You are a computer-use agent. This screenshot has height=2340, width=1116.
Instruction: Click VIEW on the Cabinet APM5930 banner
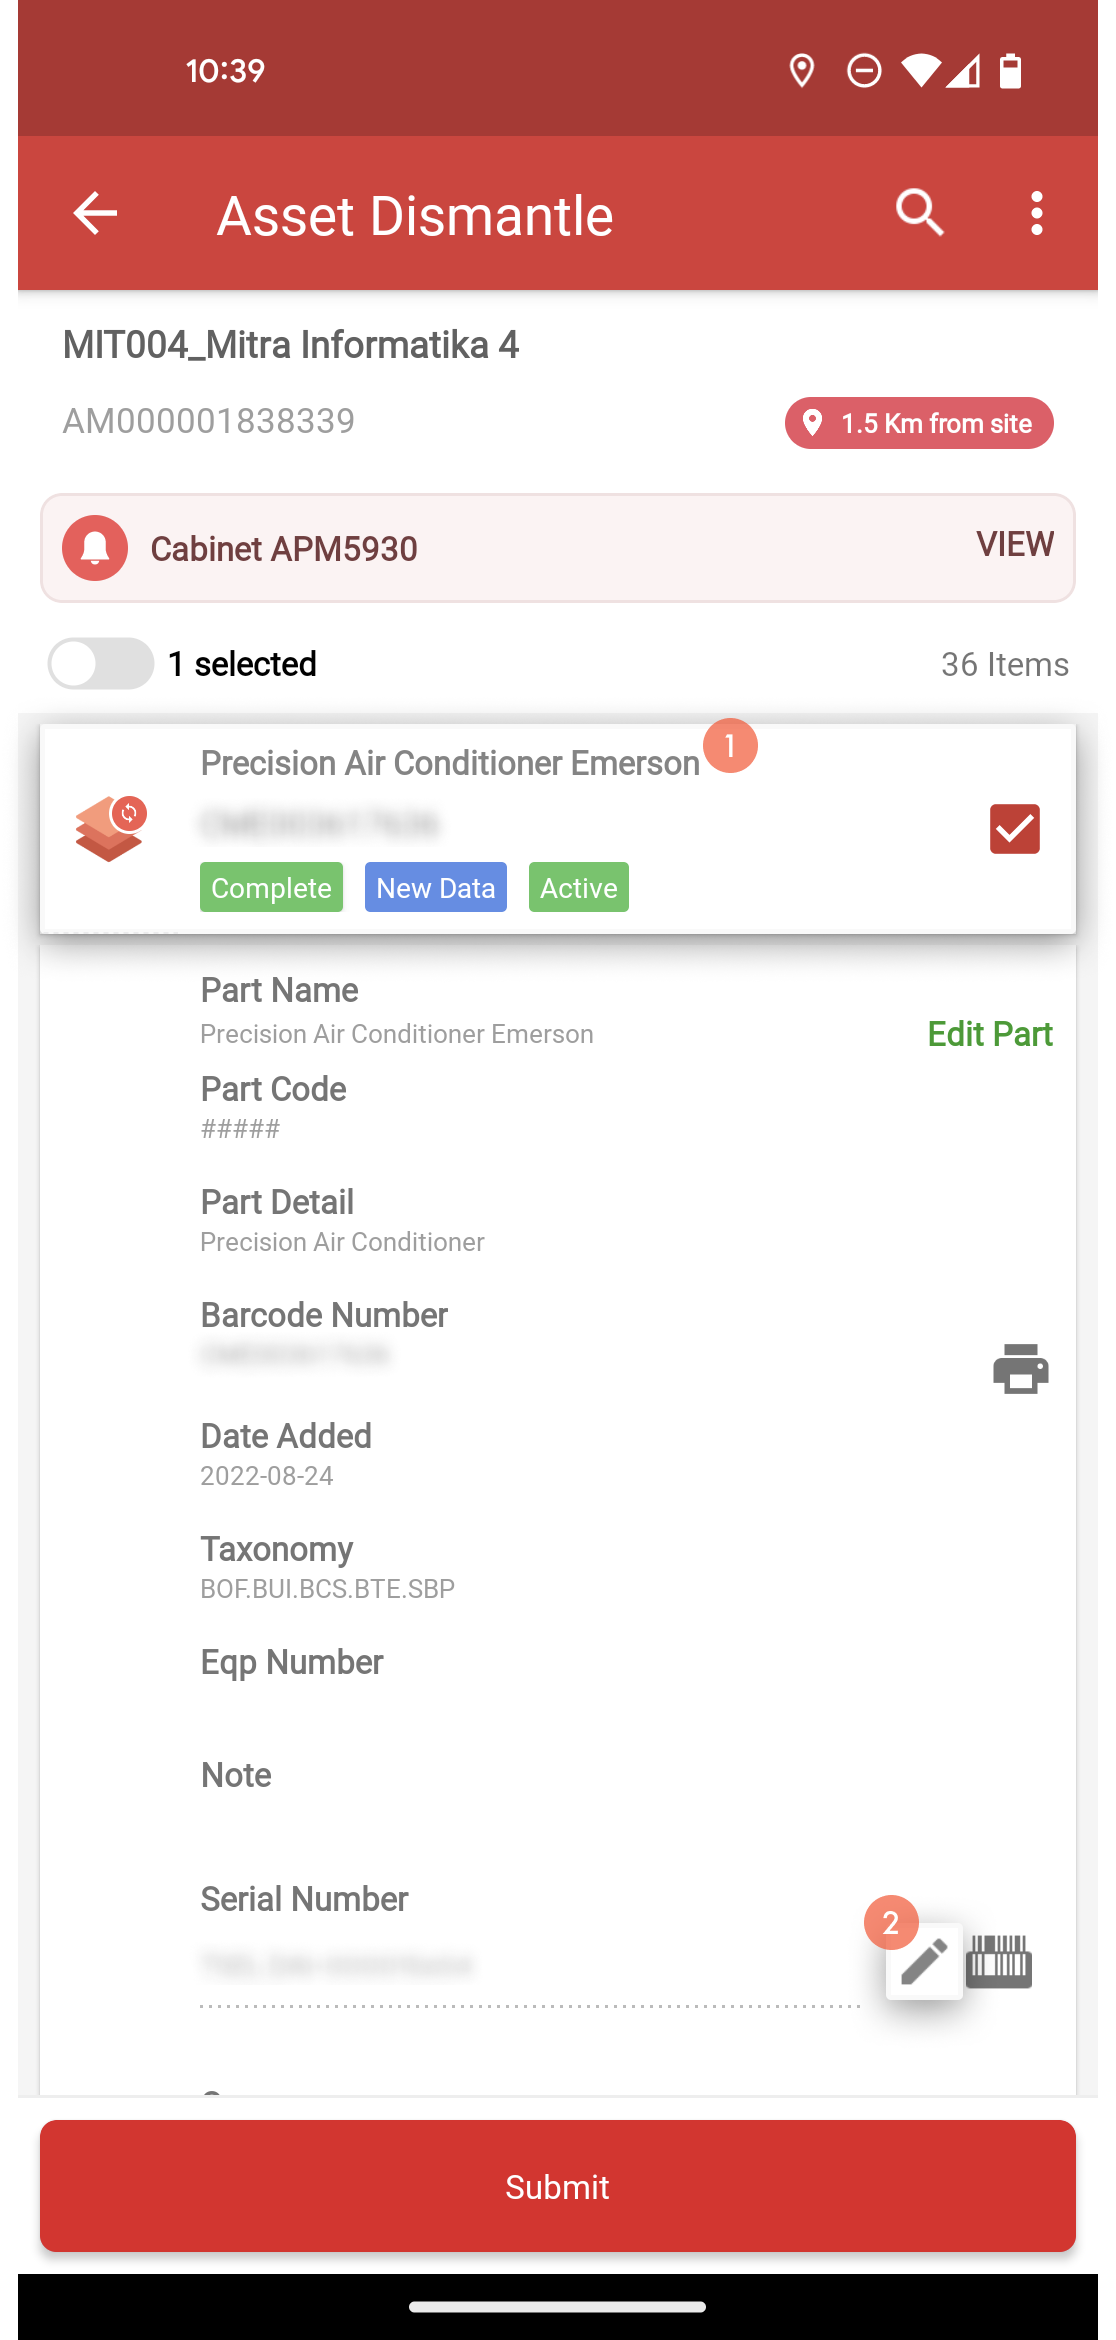[x=1015, y=544]
